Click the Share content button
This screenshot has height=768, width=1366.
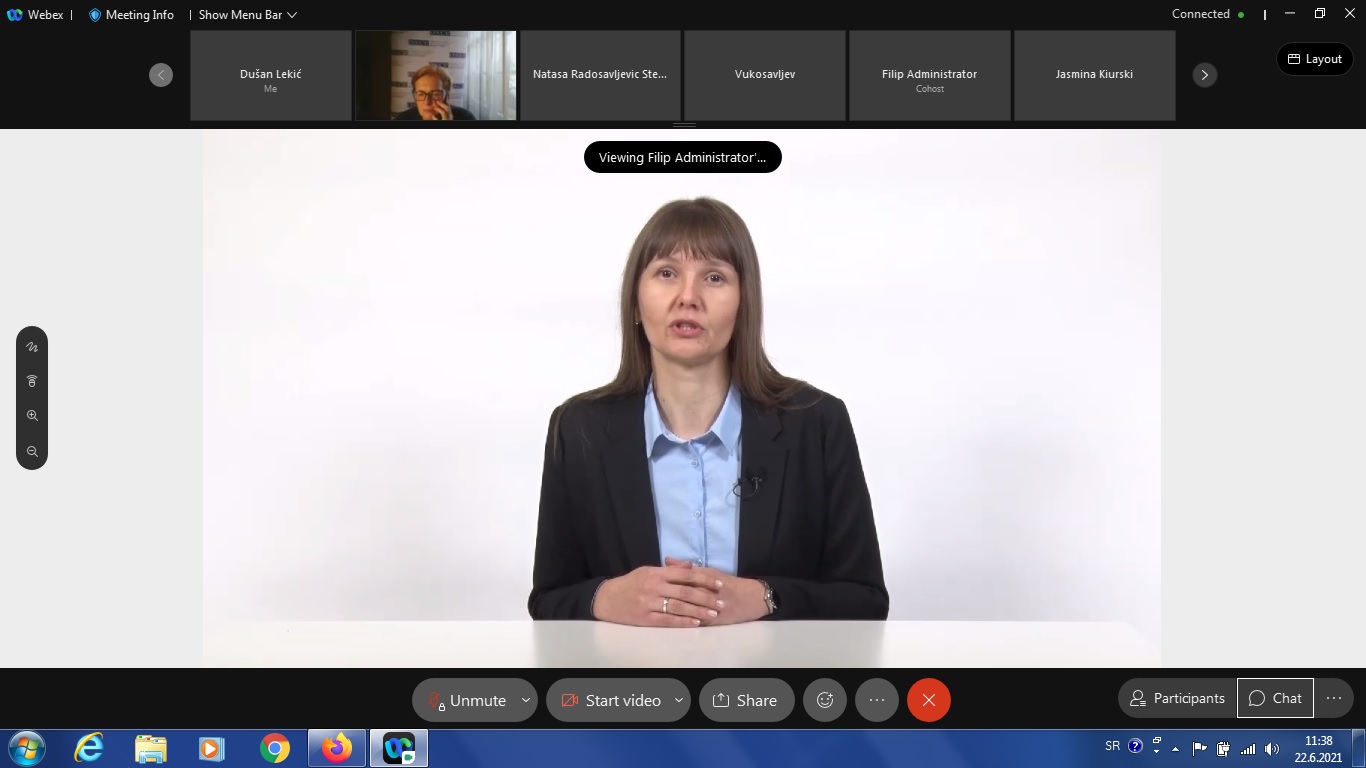click(x=747, y=700)
